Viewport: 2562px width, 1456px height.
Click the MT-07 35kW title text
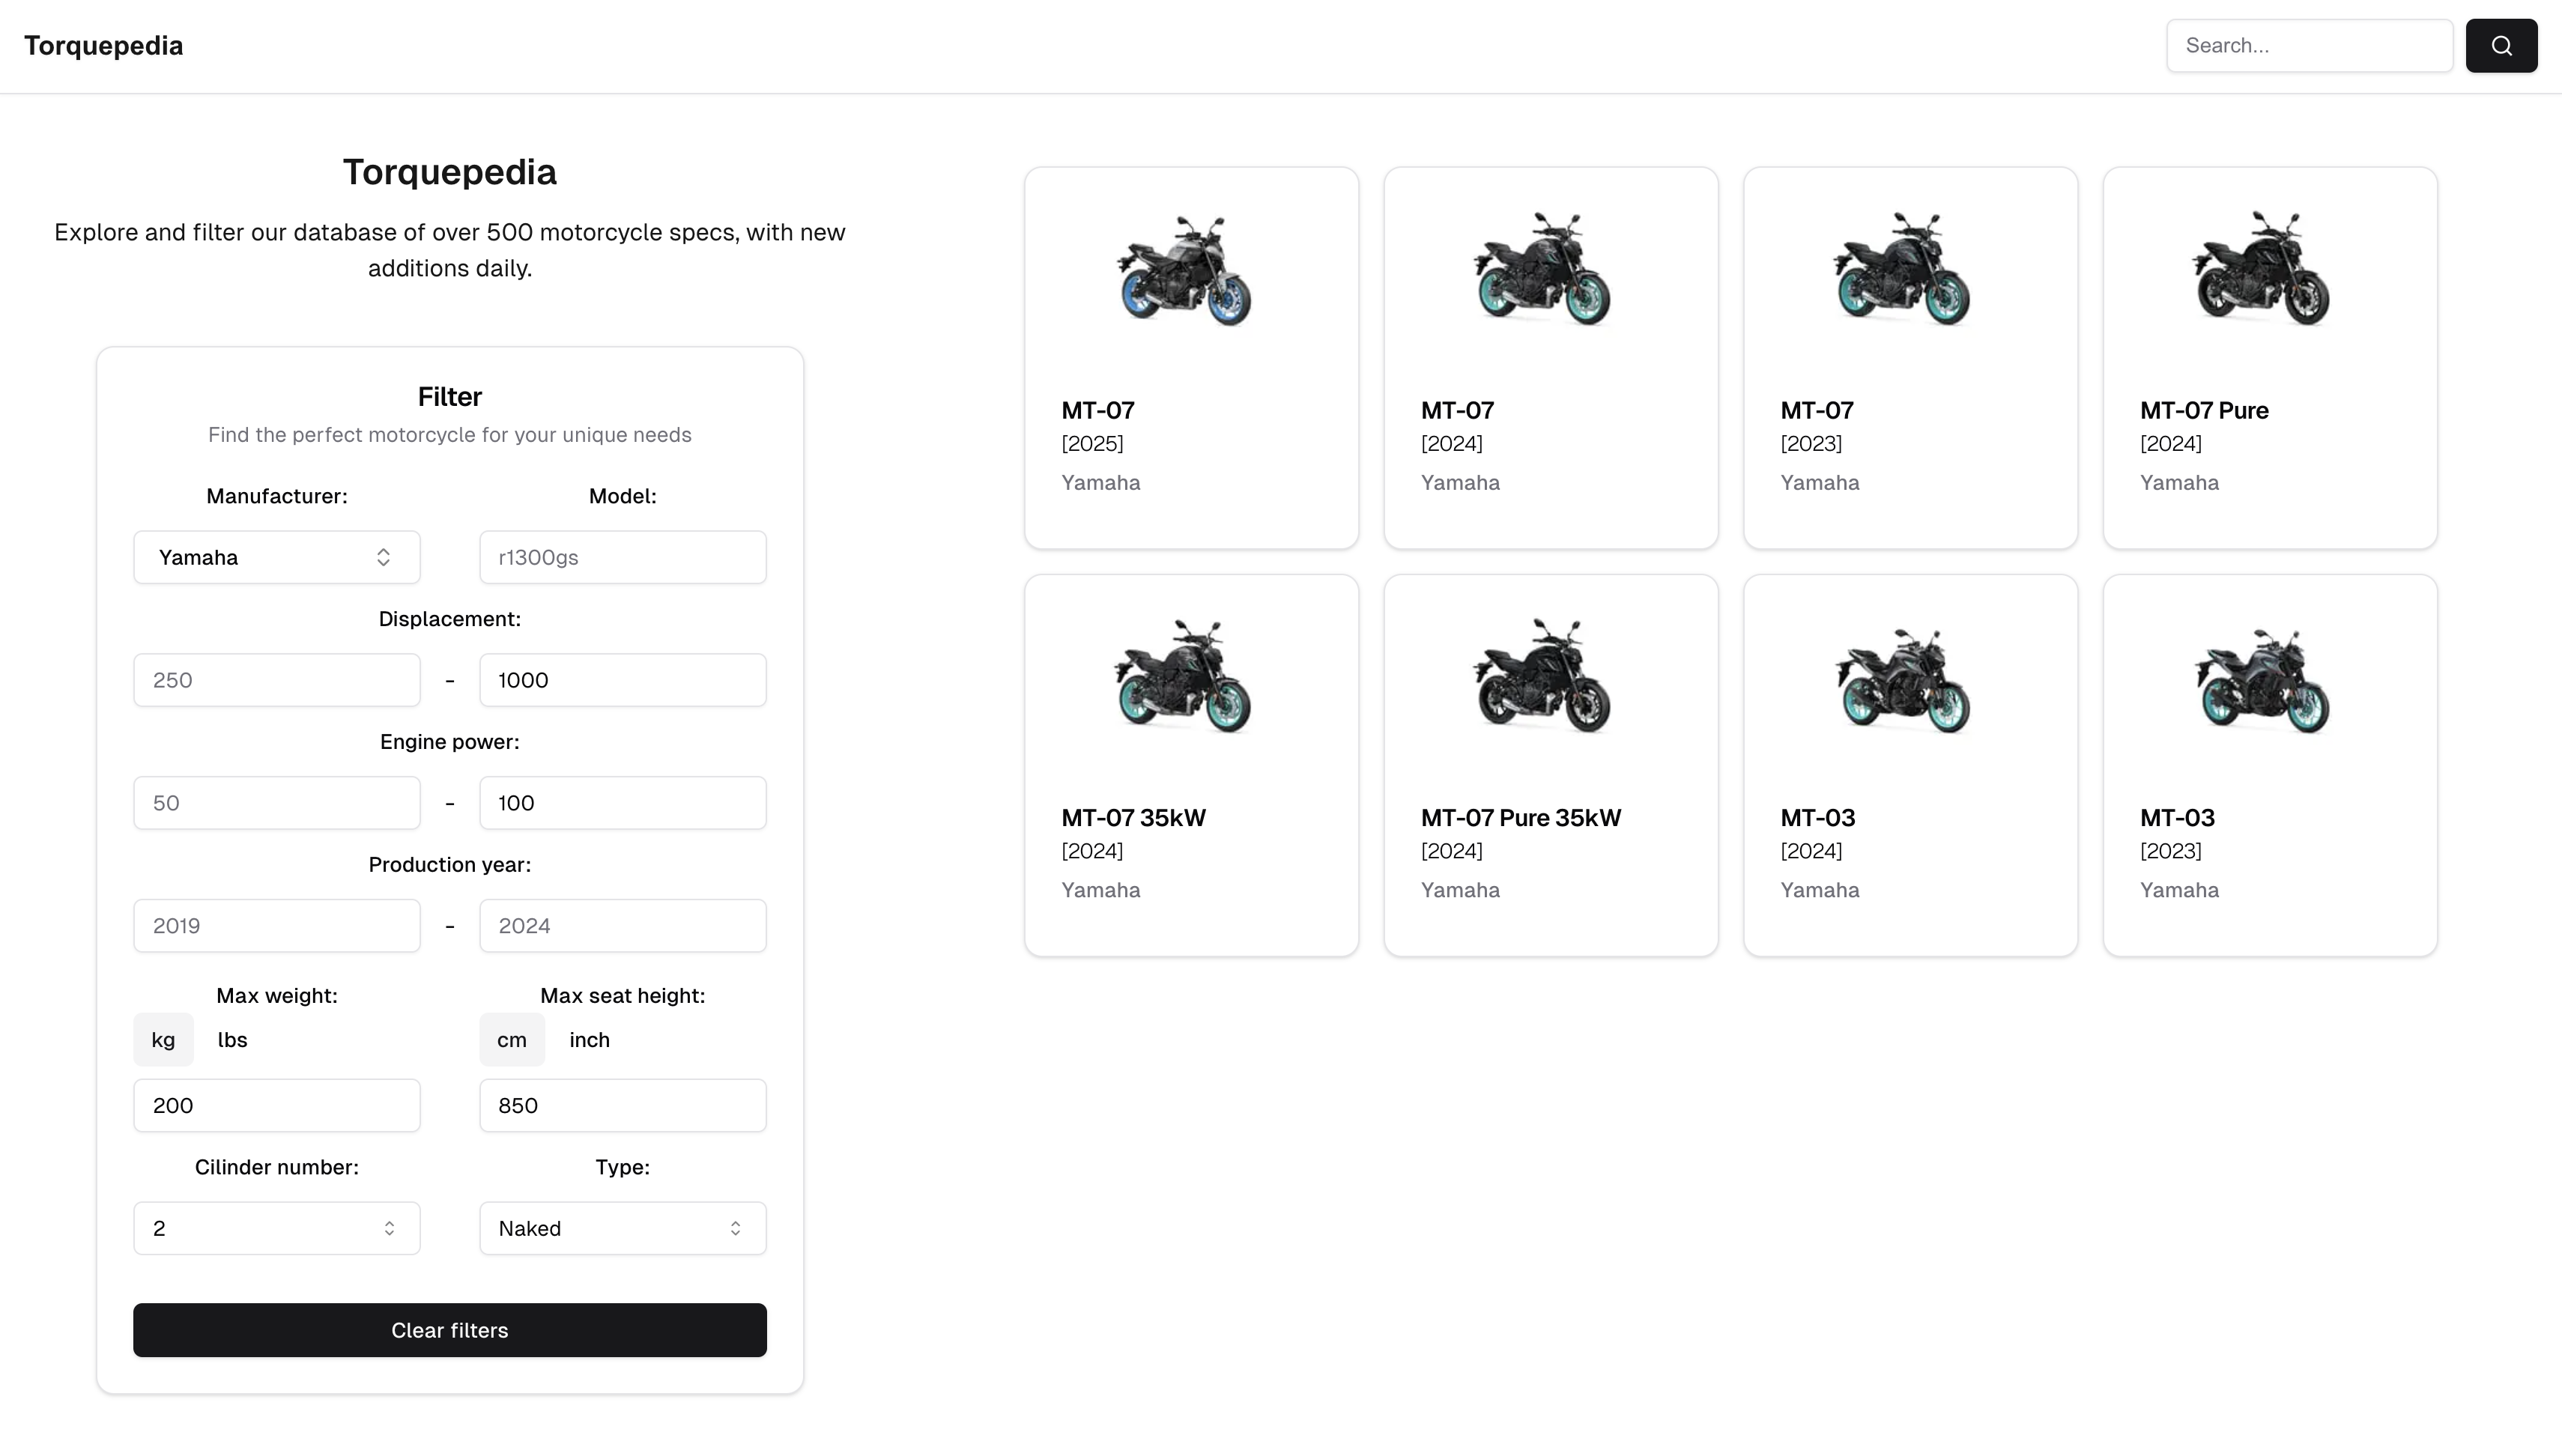1133,817
